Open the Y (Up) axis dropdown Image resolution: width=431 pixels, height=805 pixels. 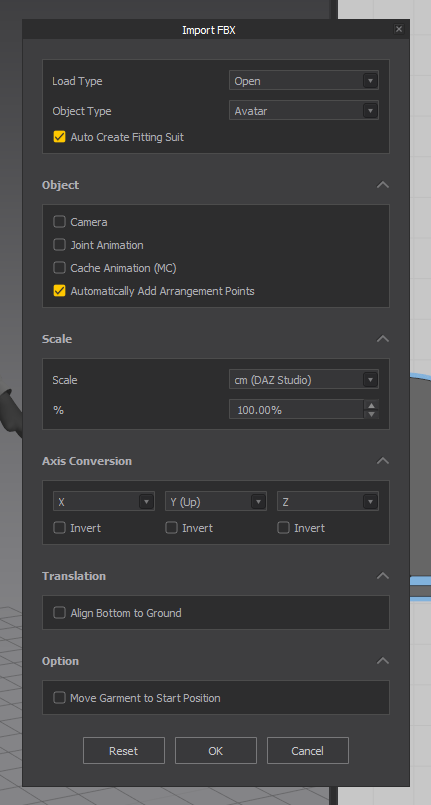(x=216, y=502)
